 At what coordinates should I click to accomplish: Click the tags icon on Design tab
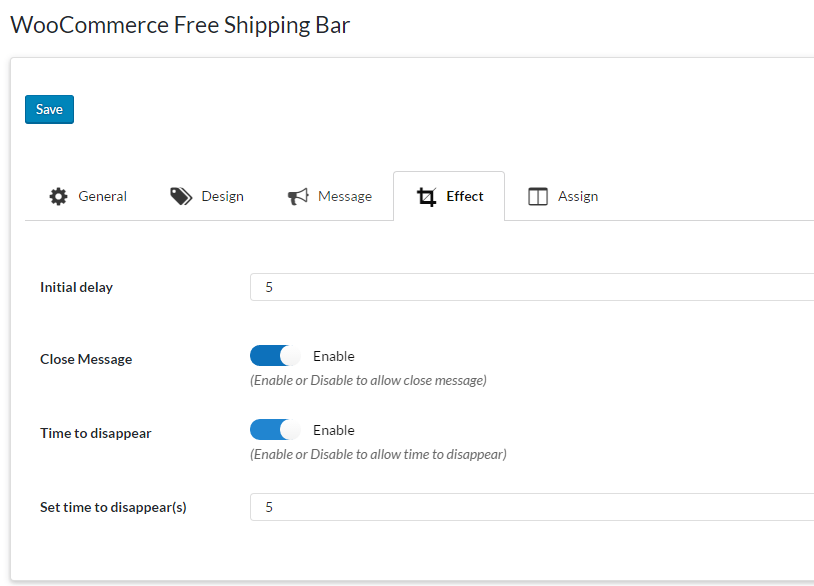coord(181,196)
